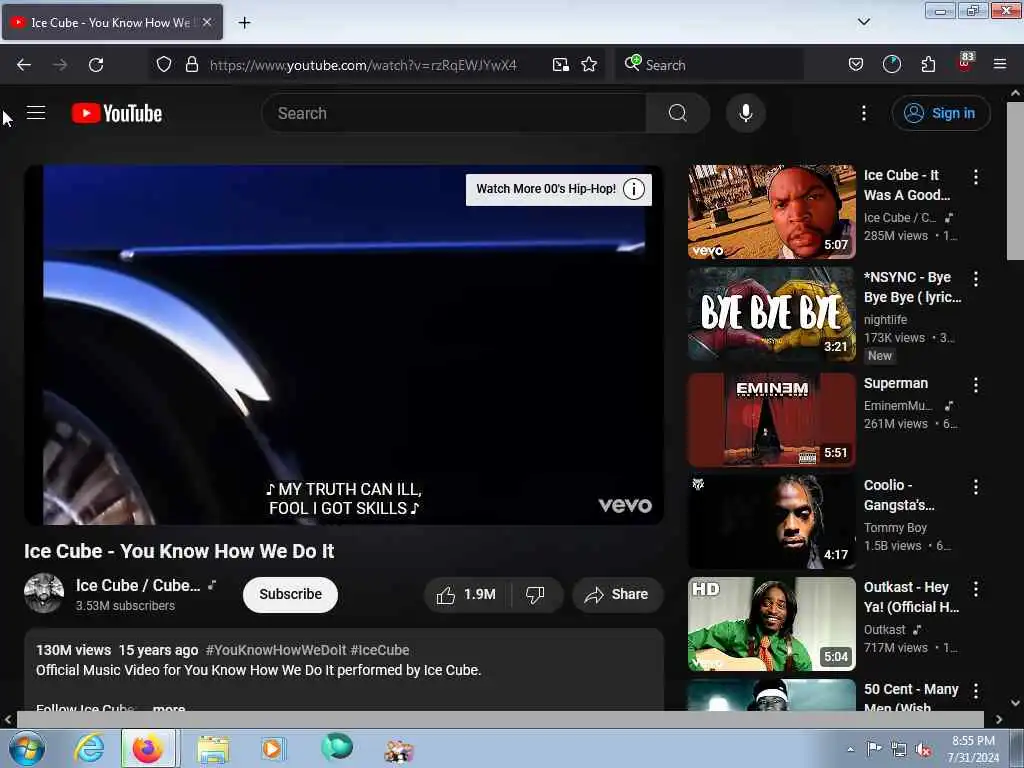
Task: Expand the list all tabs dropdown arrow
Action: pos(863,22)
